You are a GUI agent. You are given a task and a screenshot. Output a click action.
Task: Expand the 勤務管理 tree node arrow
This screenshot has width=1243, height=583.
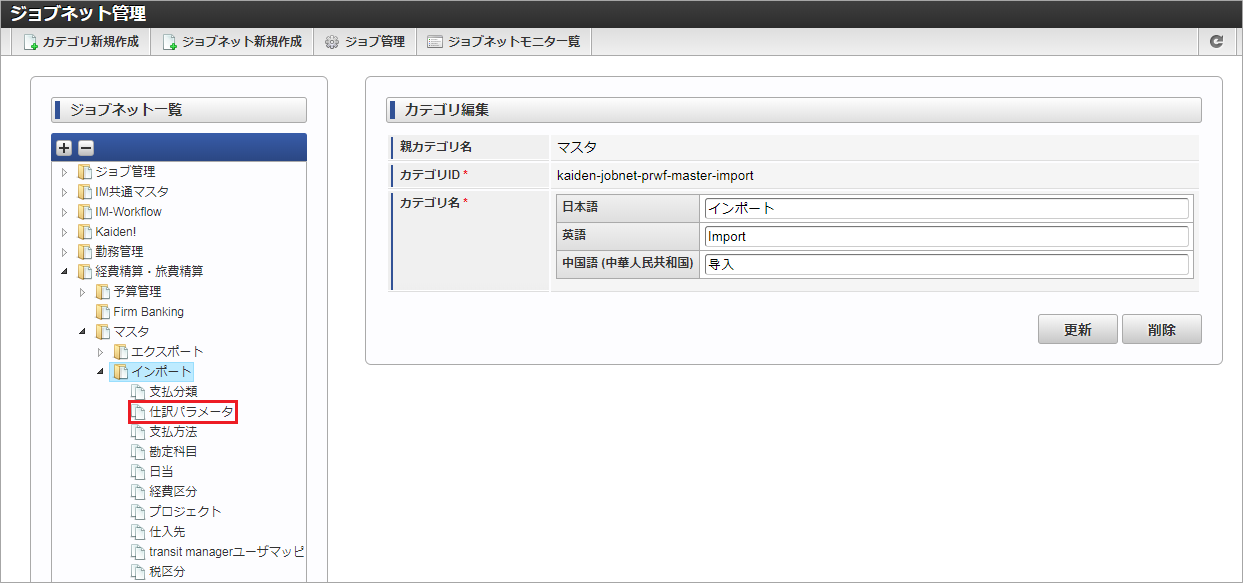pos(65,252)
